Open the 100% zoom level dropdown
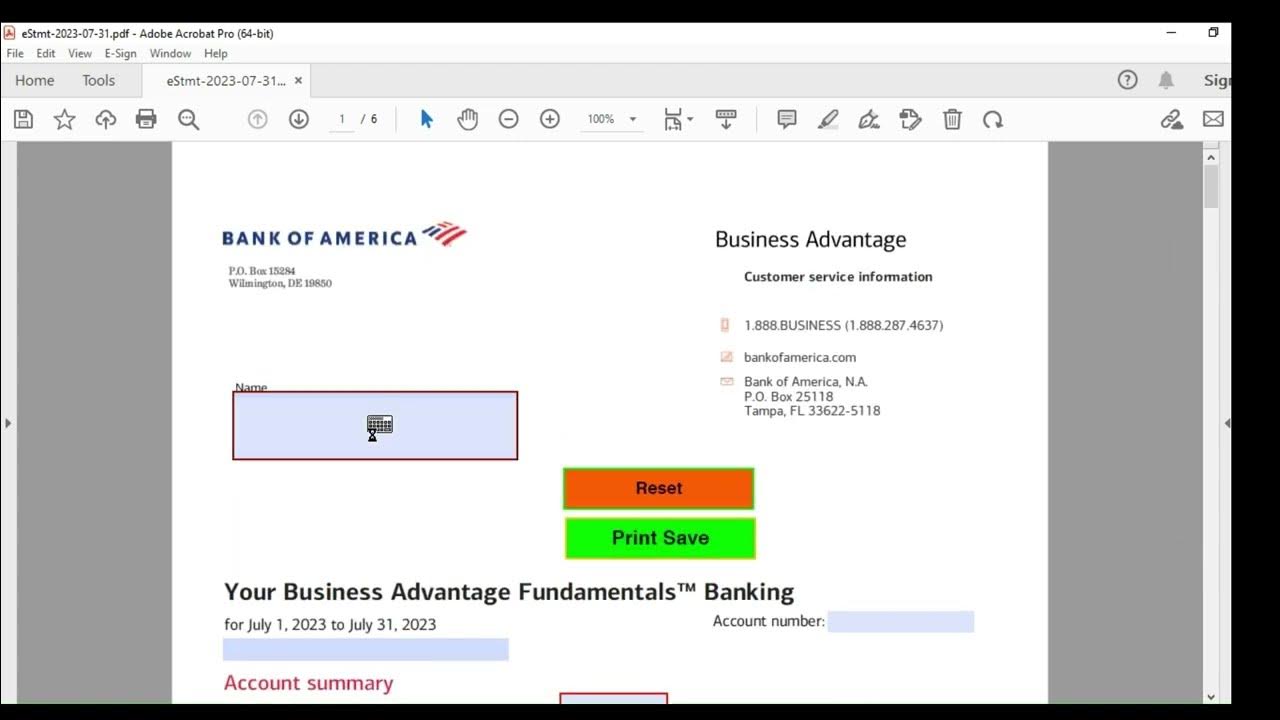 [x=632, y=120]
